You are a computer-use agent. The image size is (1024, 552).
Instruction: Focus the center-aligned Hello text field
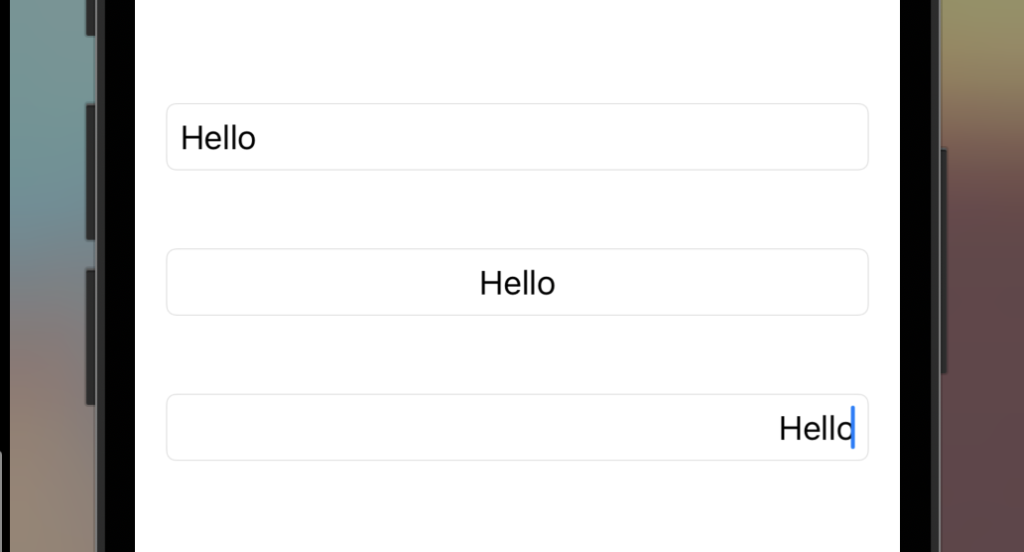coord(517,282)
